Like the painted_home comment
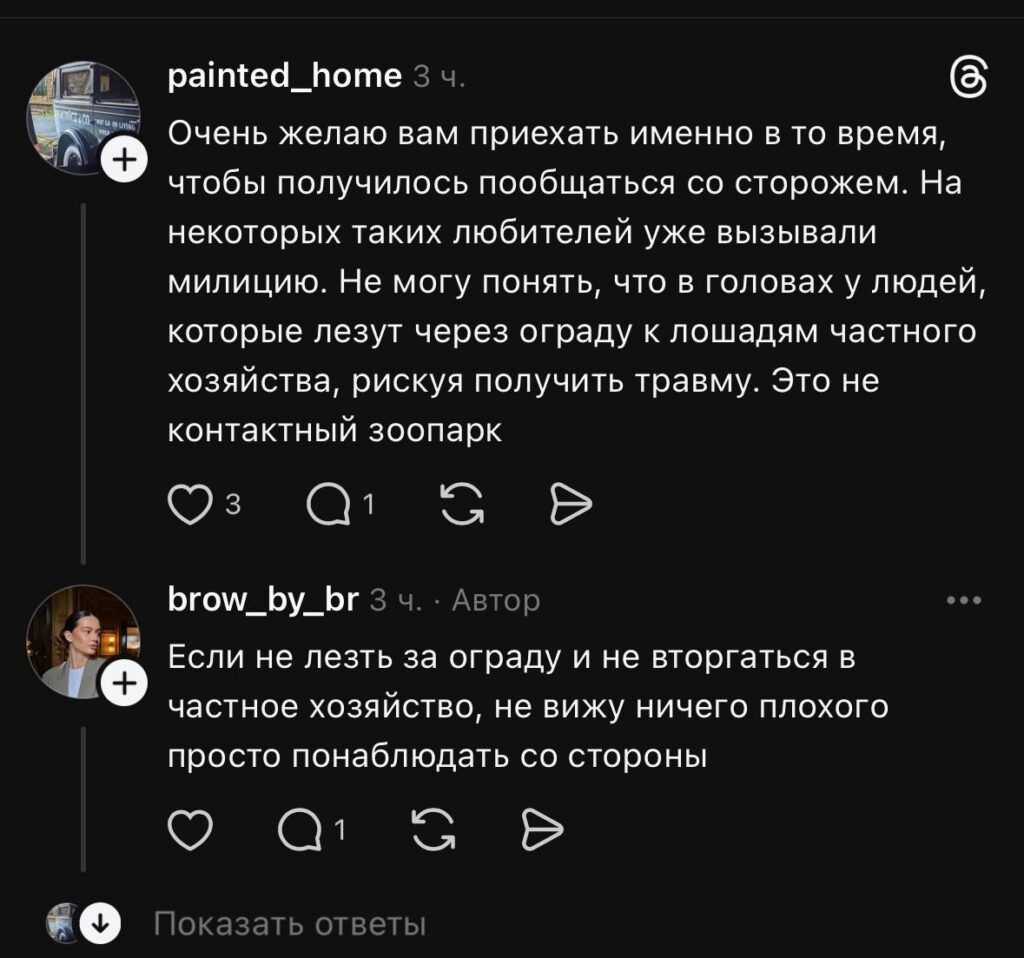Image resolution: width=1024 pixels, height=958 pixels. click(186, 507)
